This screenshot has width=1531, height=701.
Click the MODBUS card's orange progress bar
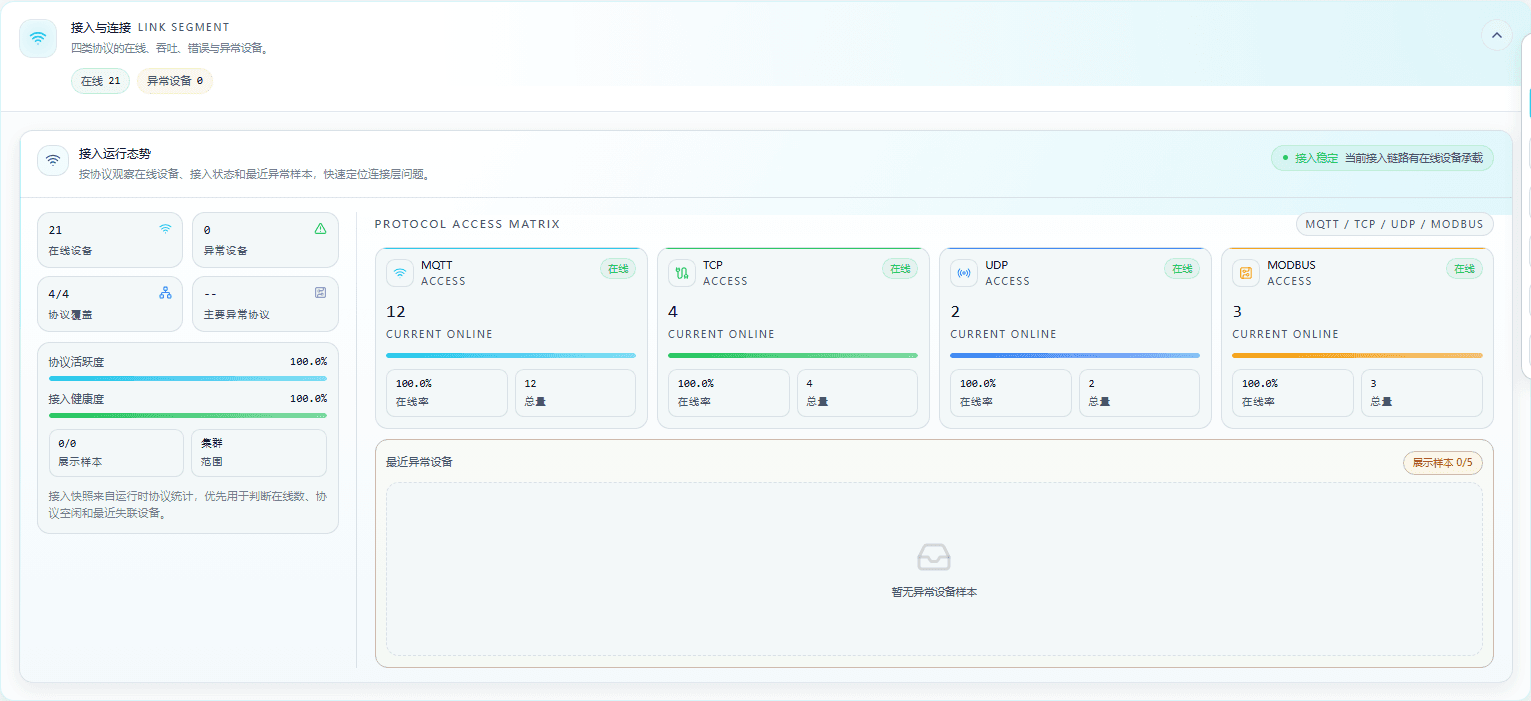(1357, 355)
